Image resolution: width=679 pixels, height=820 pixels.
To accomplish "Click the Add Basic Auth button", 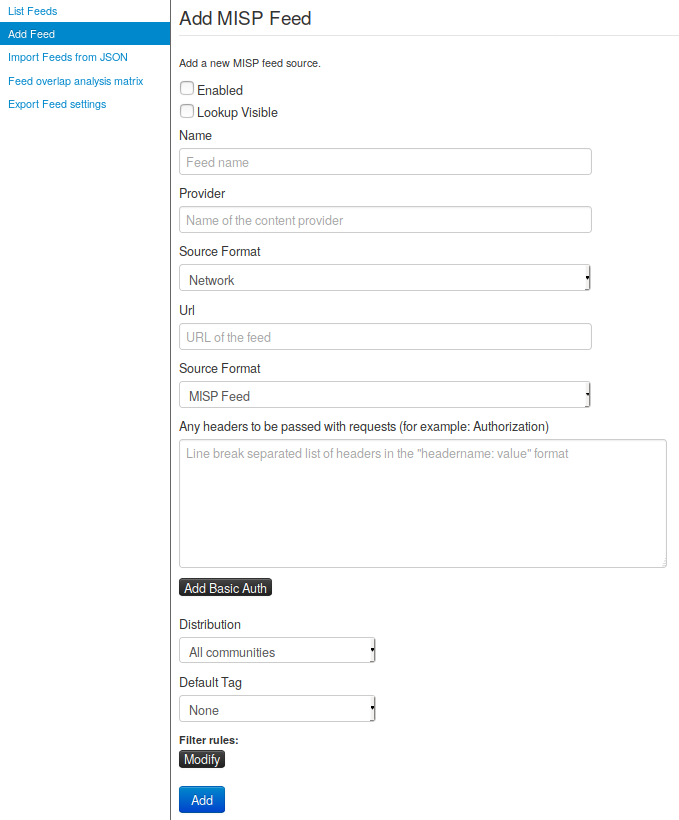I will tap(225, 588).
